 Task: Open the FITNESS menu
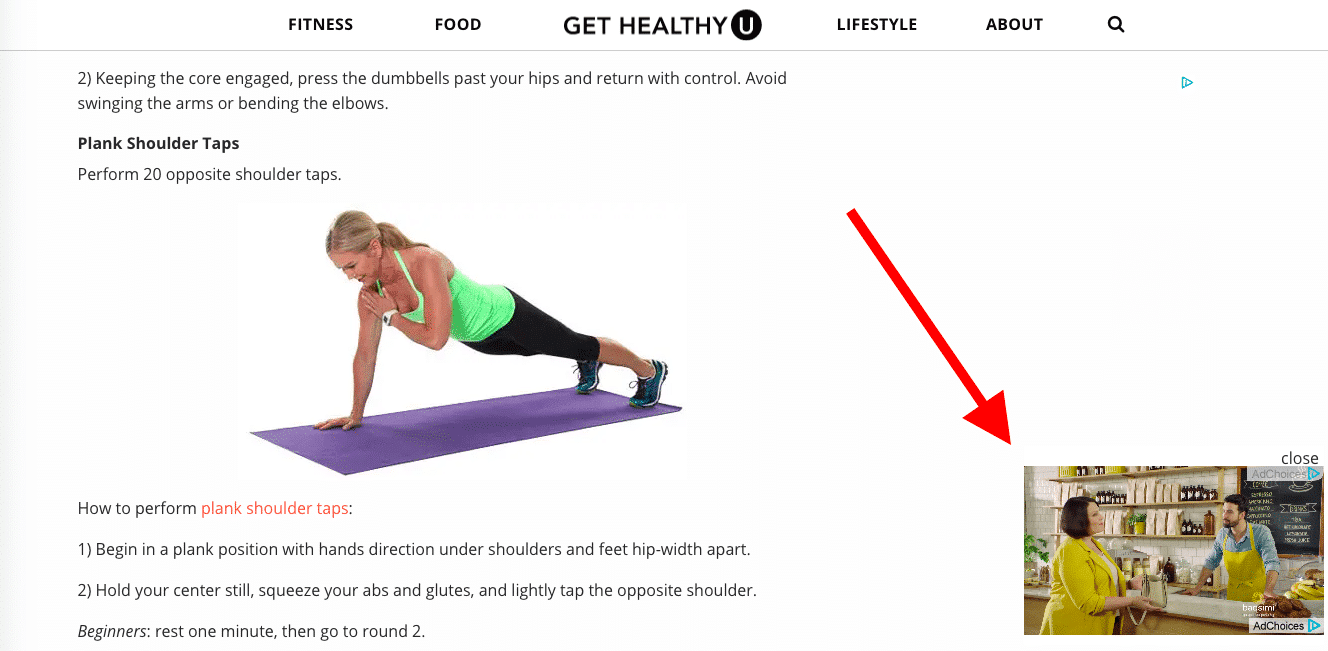coord(320,25)
